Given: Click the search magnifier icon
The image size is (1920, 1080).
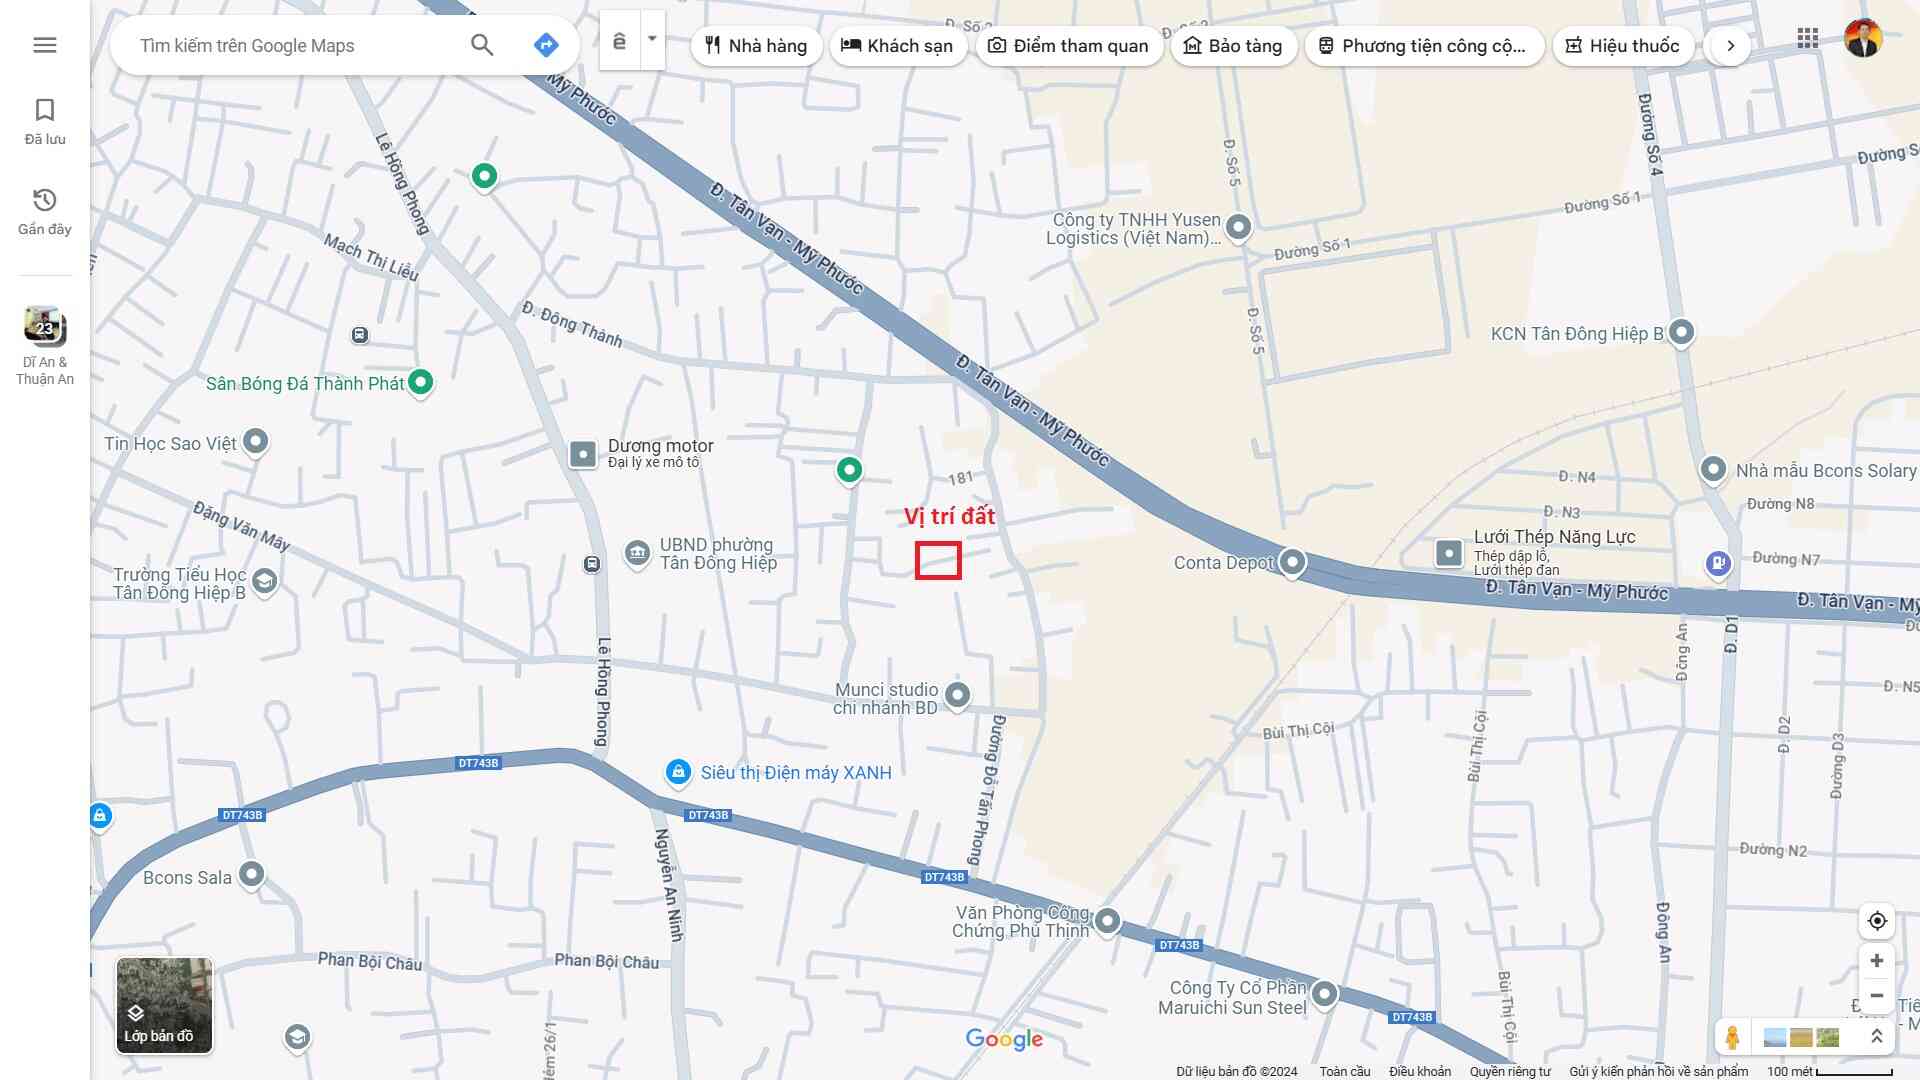Looking at the screenshot, I should (482, 45).
